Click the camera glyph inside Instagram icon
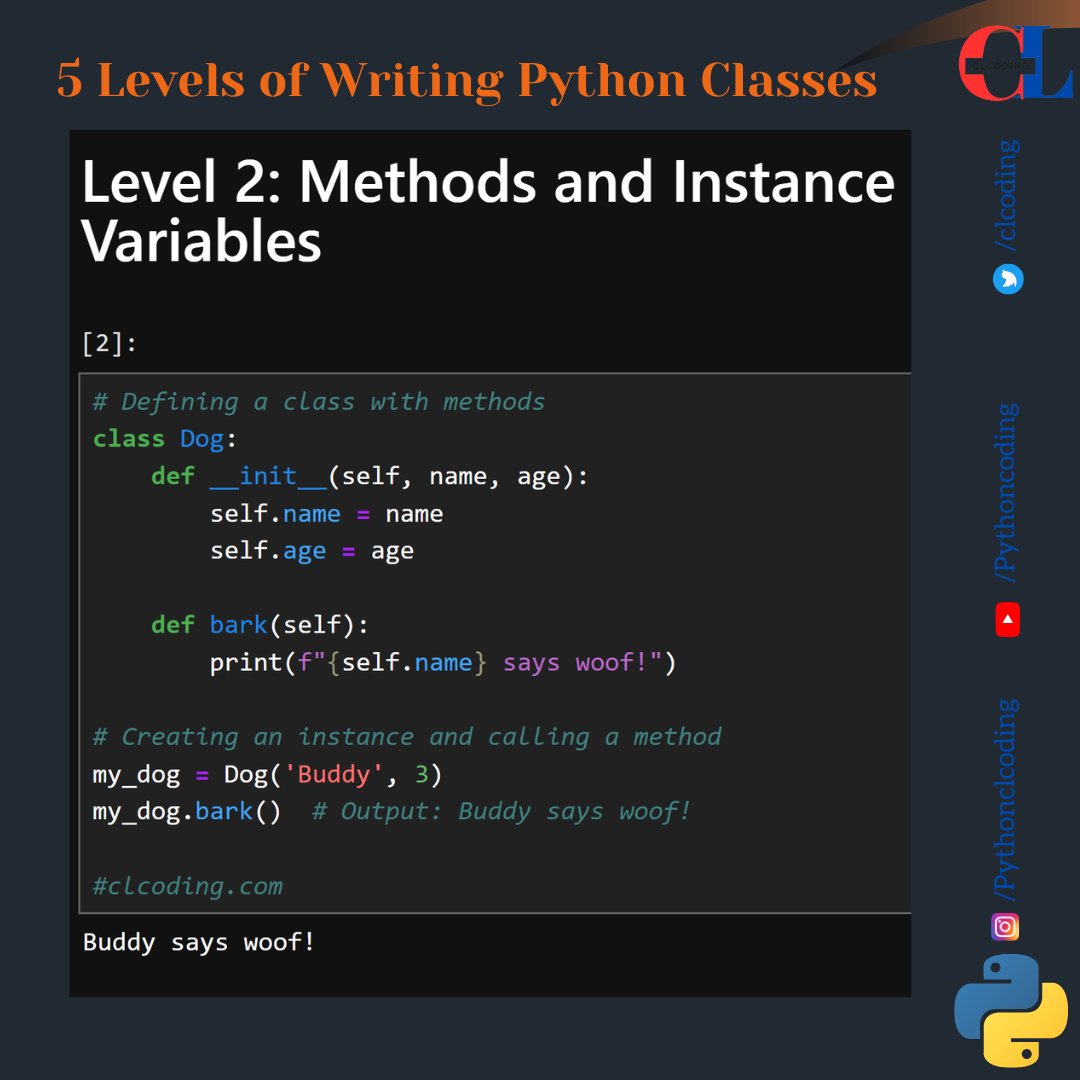The image size is (1080, 1080). pos(1003,927)
